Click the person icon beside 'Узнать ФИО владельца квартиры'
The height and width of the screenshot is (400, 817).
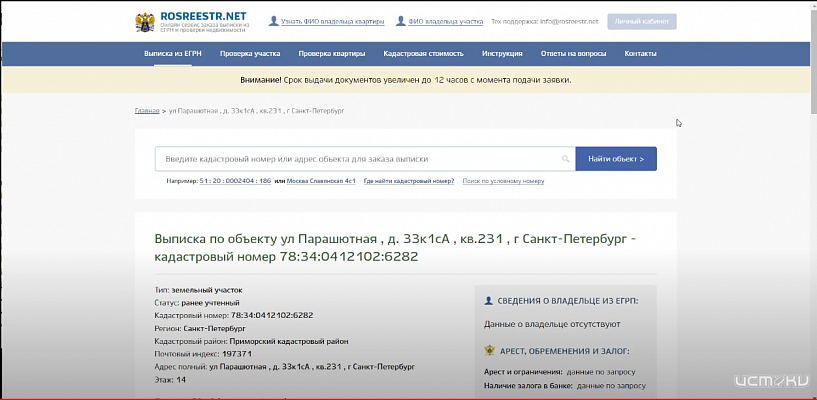tap(272, 20)
